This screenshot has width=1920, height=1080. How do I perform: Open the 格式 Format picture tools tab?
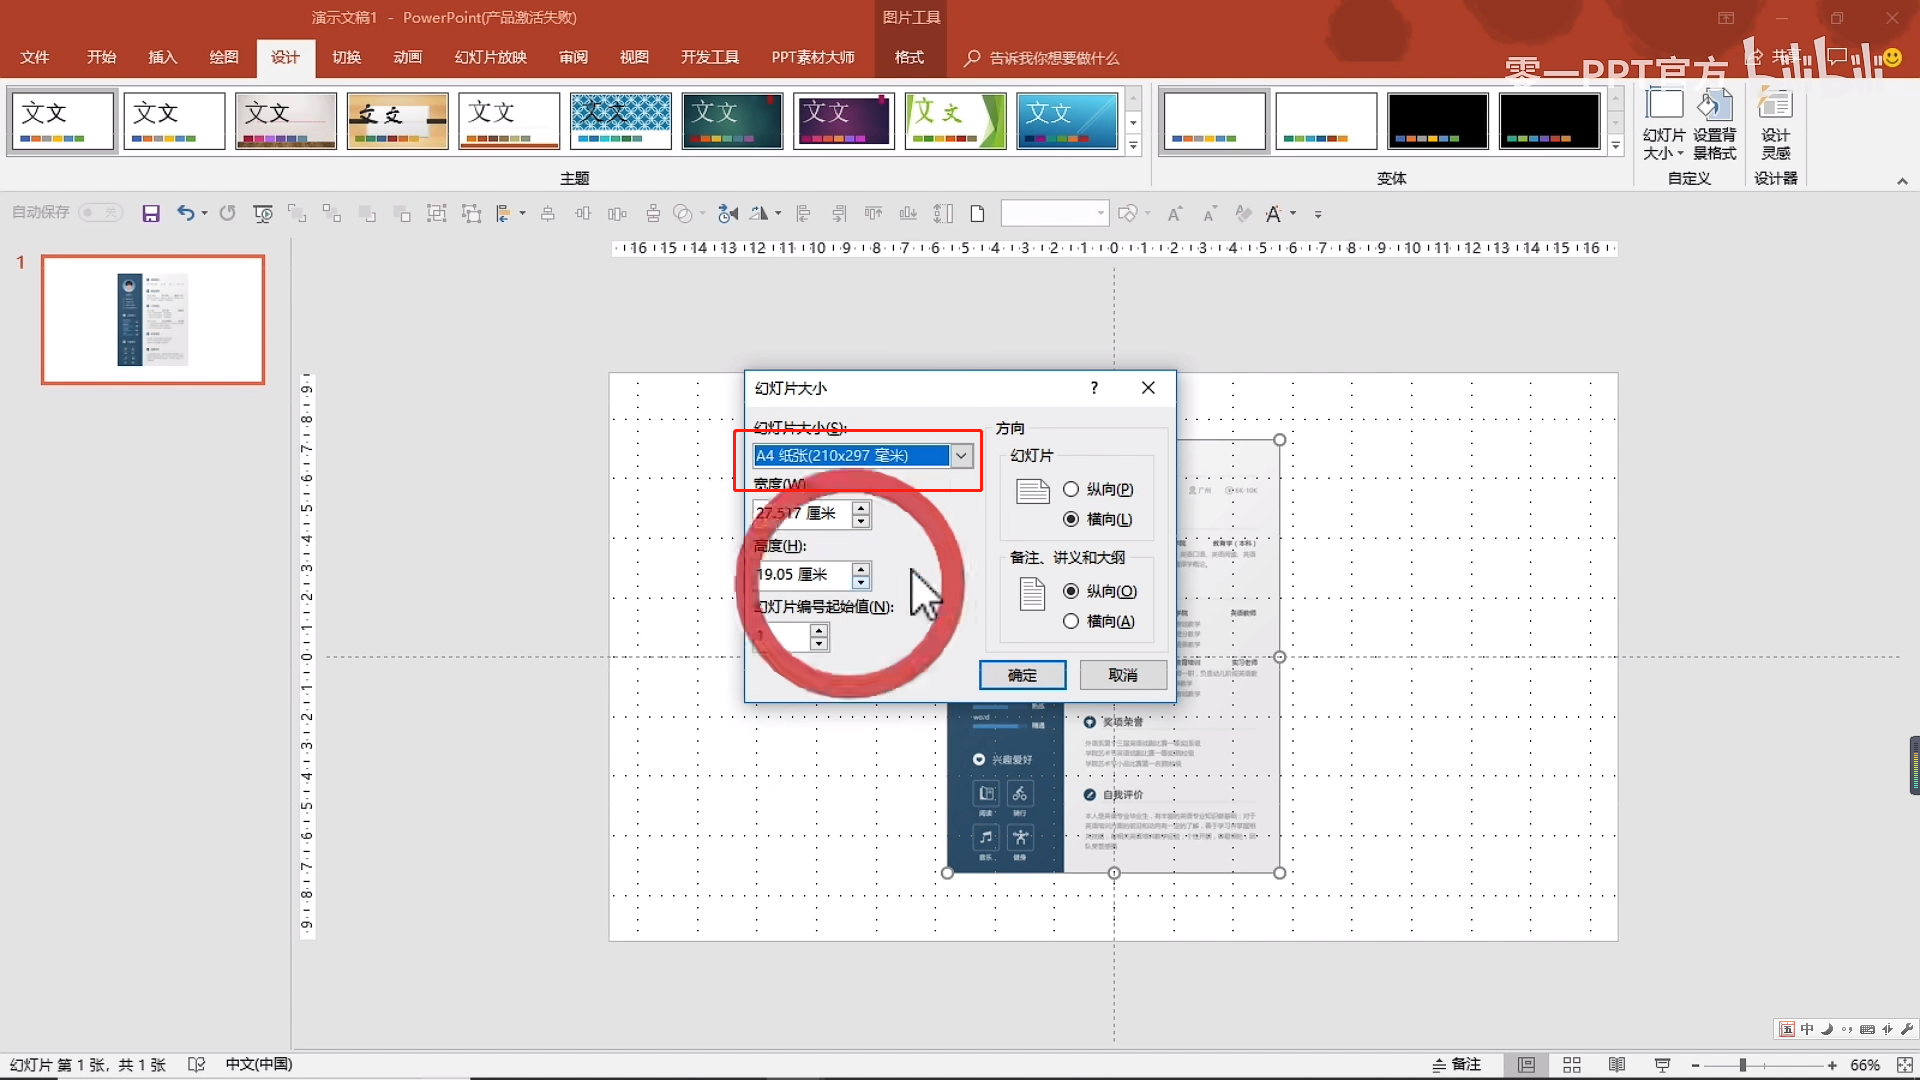coord(909,57)
